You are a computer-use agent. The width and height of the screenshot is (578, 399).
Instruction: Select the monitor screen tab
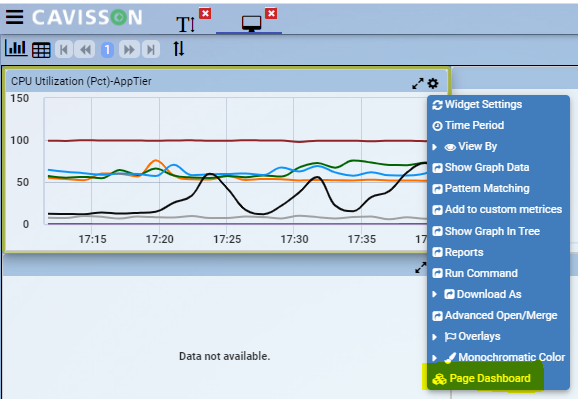251,23
